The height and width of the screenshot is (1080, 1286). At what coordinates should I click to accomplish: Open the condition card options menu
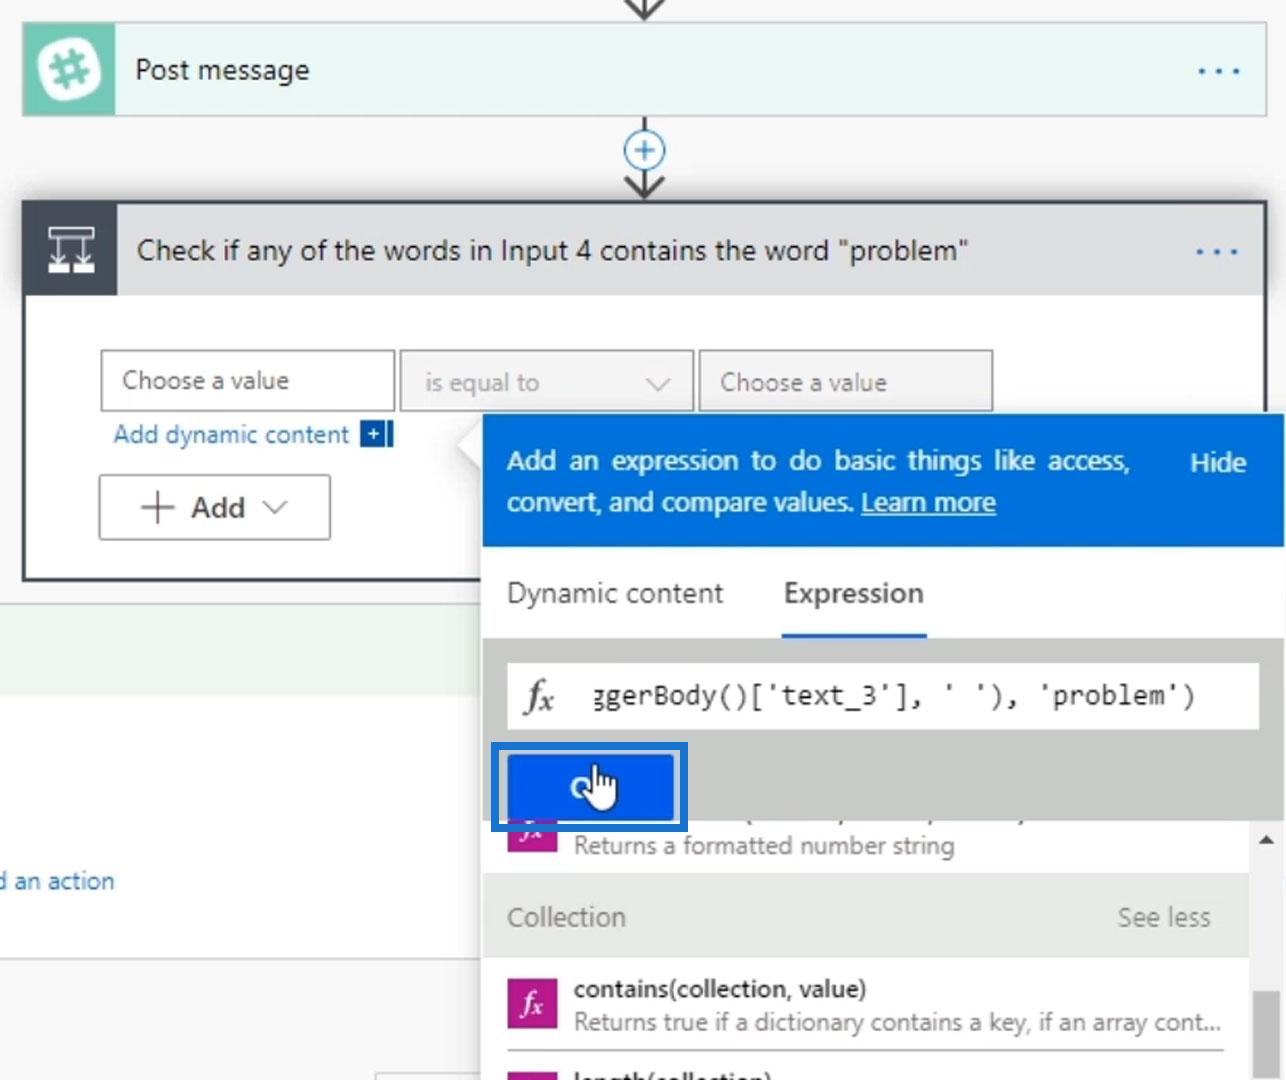coord(1217,251)
